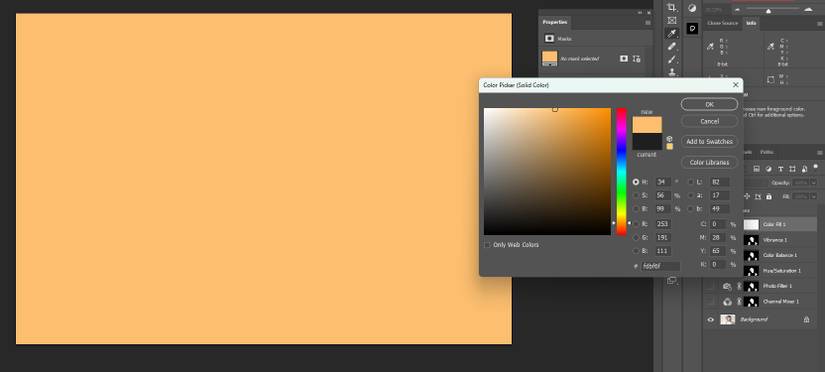Open the Layers Fill dropdown
Image resolution: width=825 pixels, height=372 pixels.
pyautogui.click(x=813, y=196)
